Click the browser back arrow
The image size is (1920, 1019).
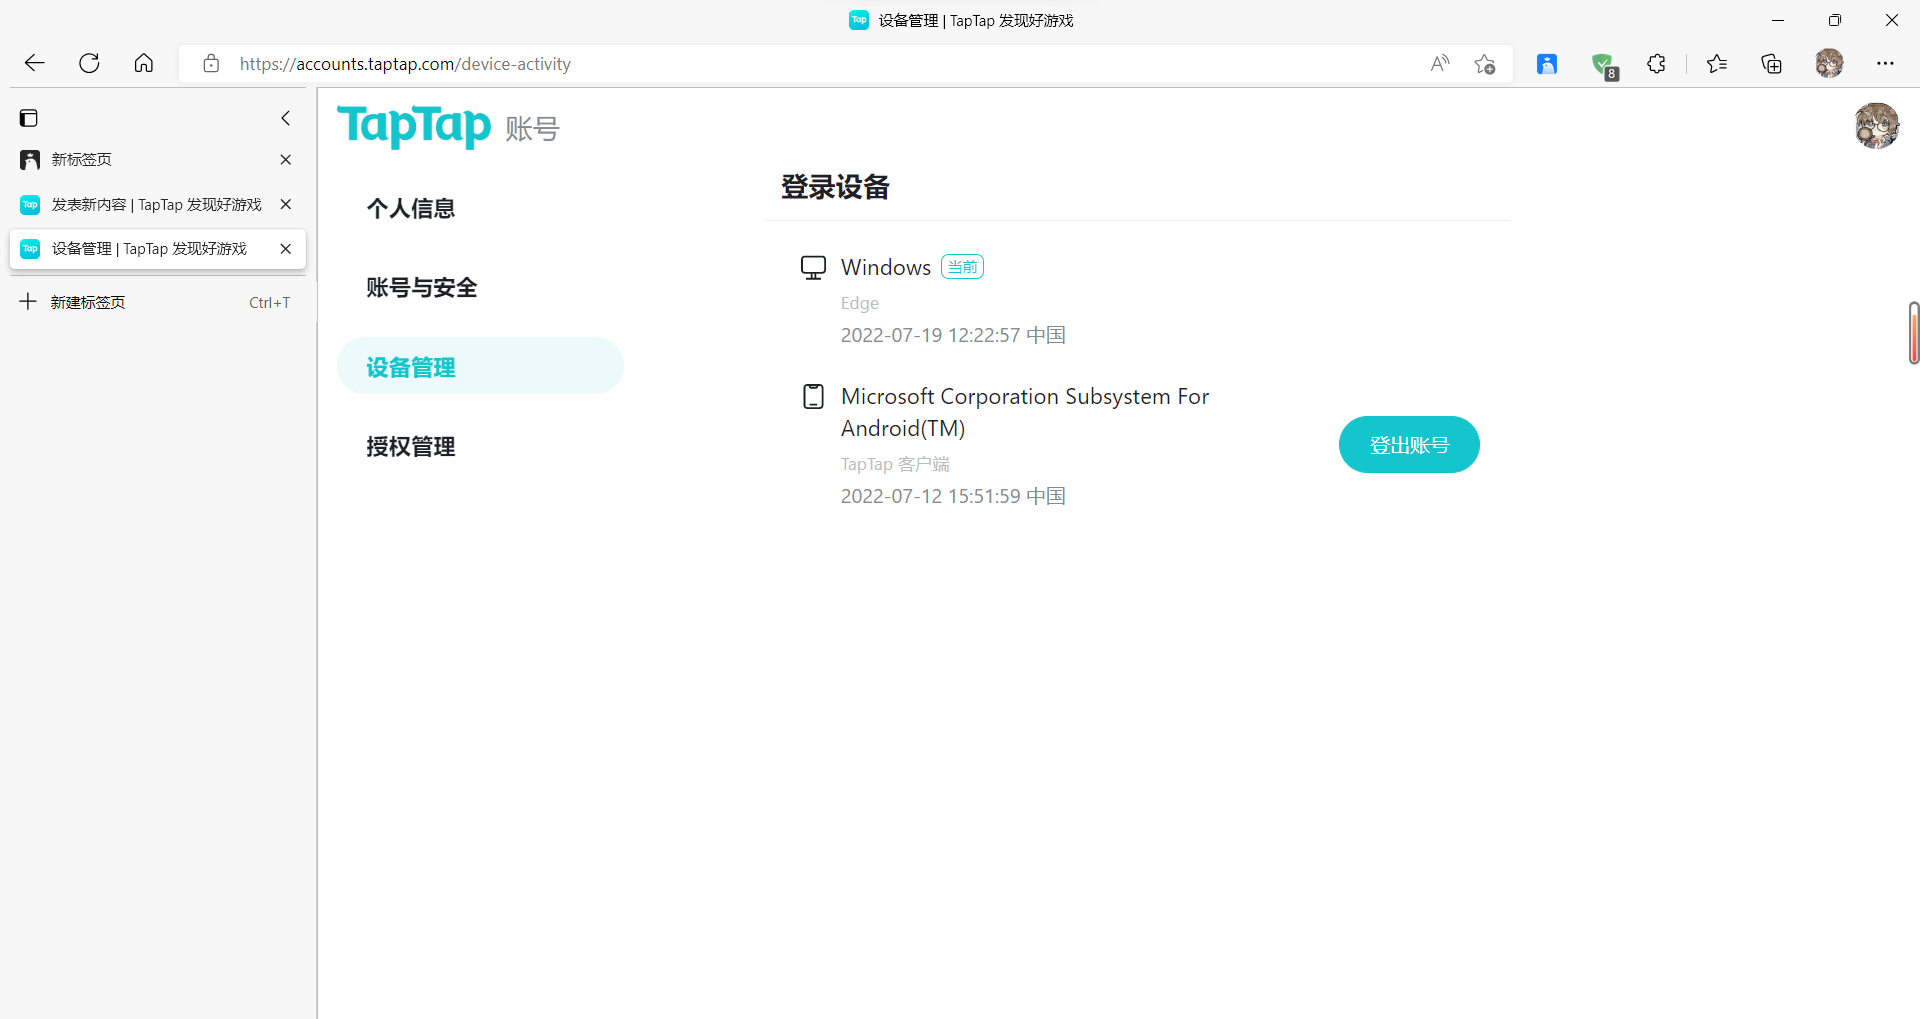35,63
